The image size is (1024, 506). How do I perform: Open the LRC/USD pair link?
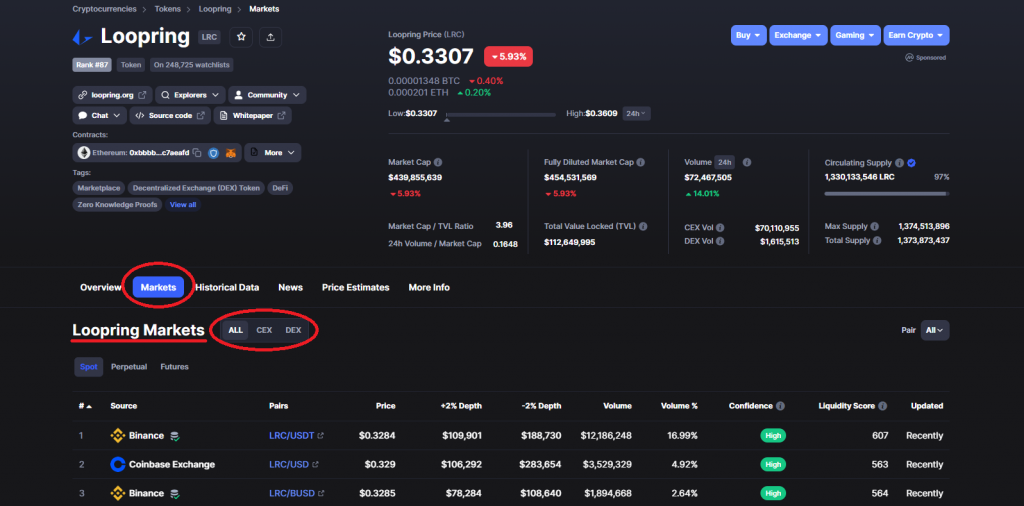coord(294,465)
